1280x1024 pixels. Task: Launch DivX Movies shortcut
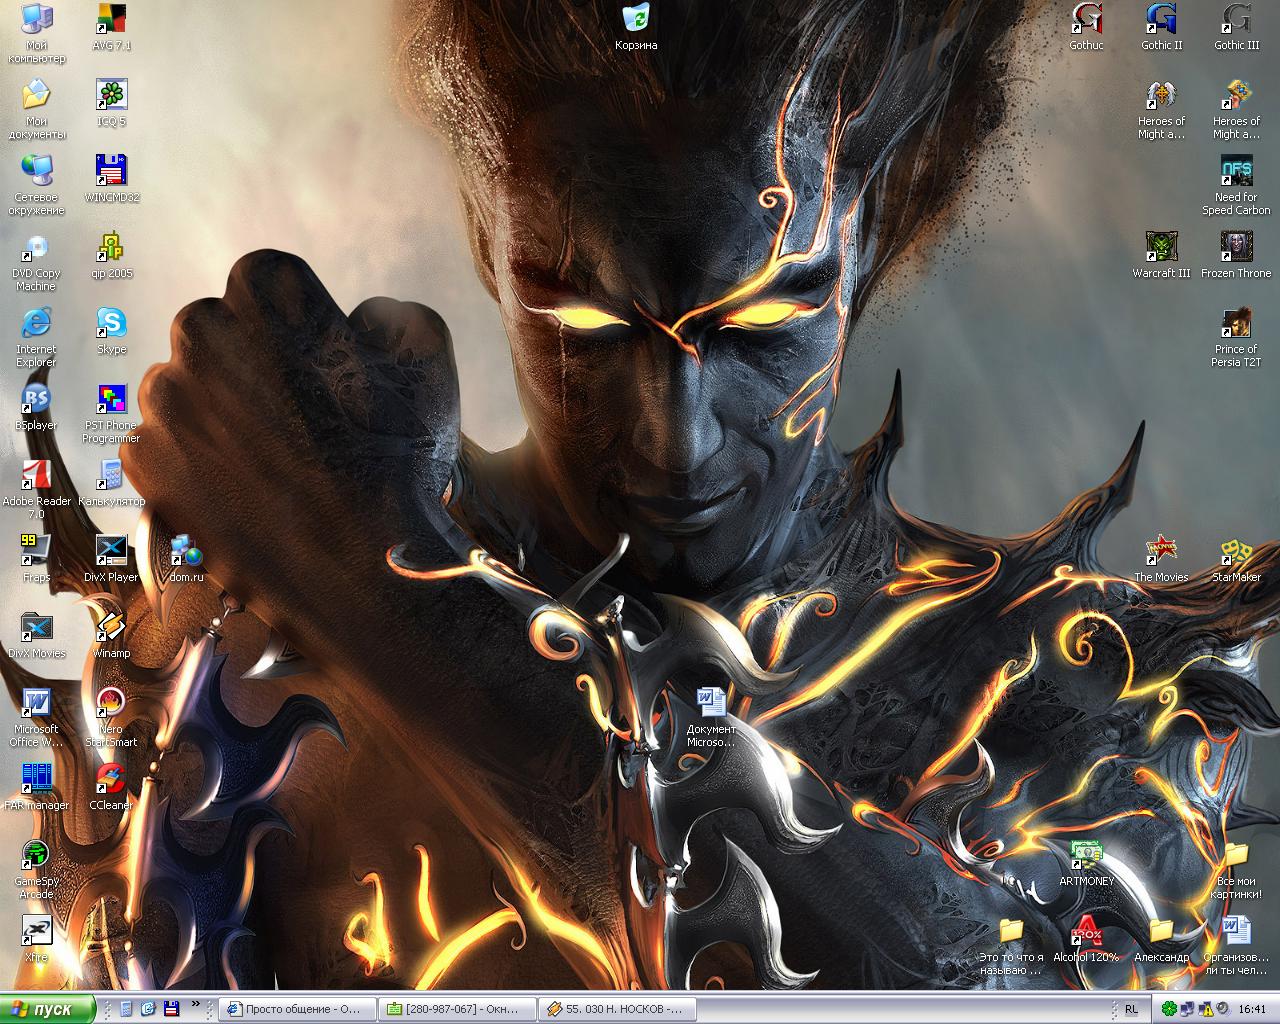[36, 635]
